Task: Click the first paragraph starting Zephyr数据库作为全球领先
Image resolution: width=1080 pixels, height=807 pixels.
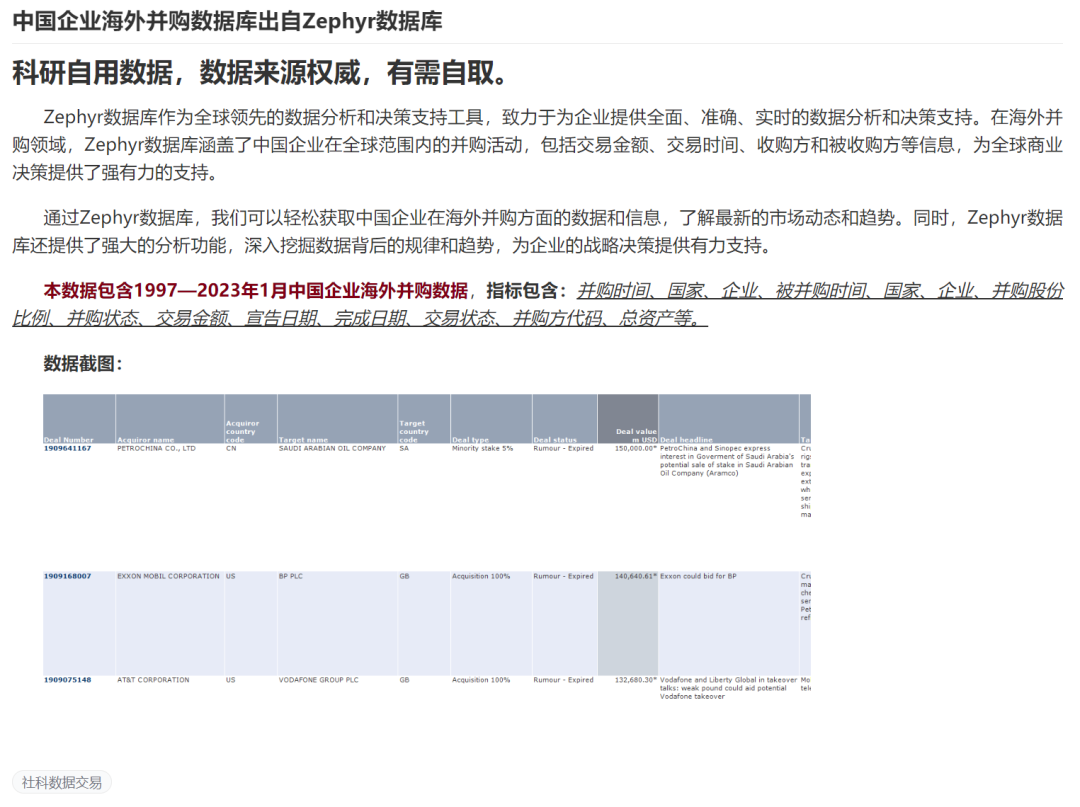Action: [538, 145]
